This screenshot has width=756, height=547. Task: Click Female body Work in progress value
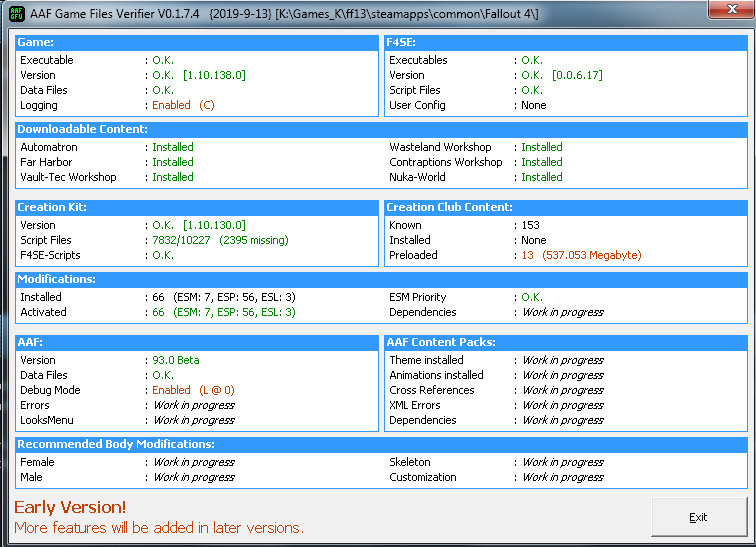(x=194, y=462)
